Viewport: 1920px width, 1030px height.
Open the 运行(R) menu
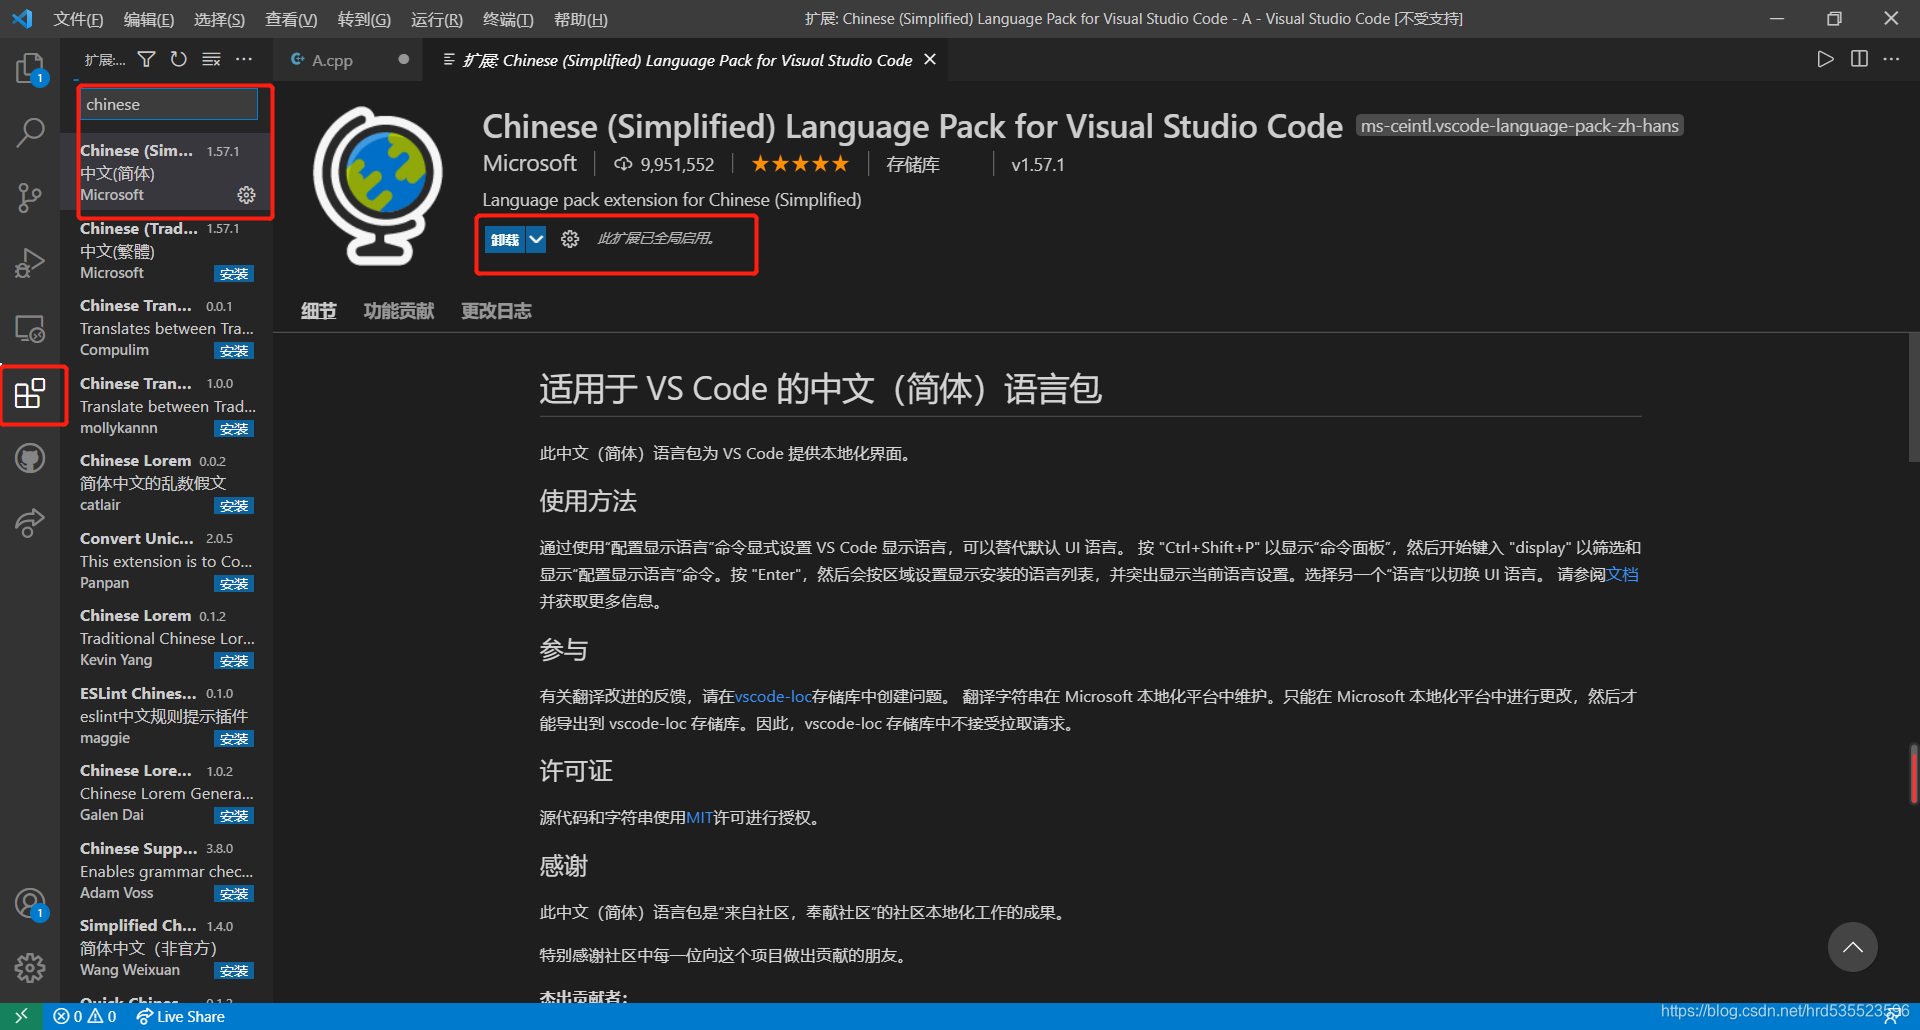pos(437,19)
